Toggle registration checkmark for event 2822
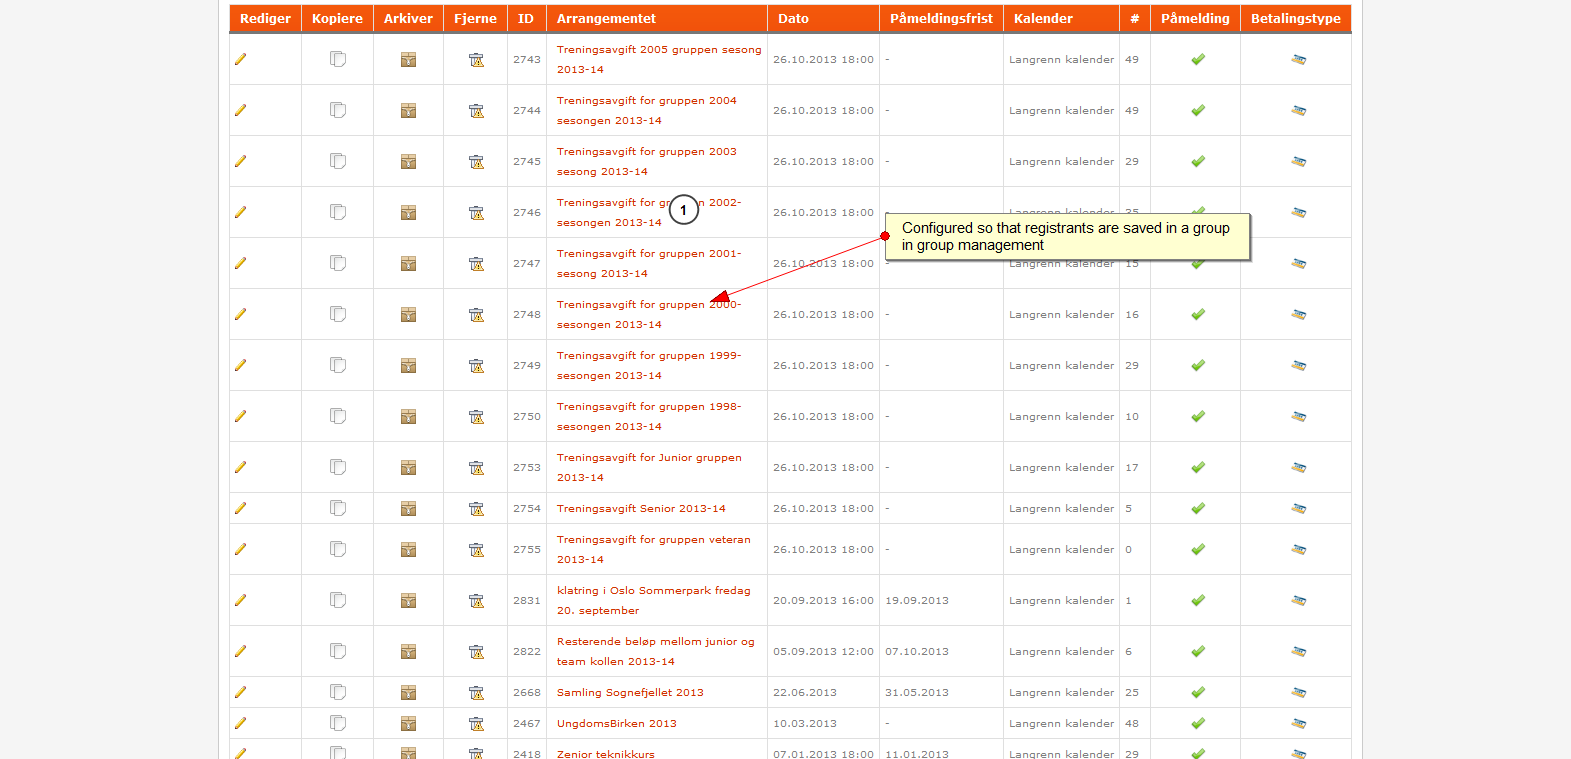Viewport: 1571px width, 759px height. pos(1198,651)
